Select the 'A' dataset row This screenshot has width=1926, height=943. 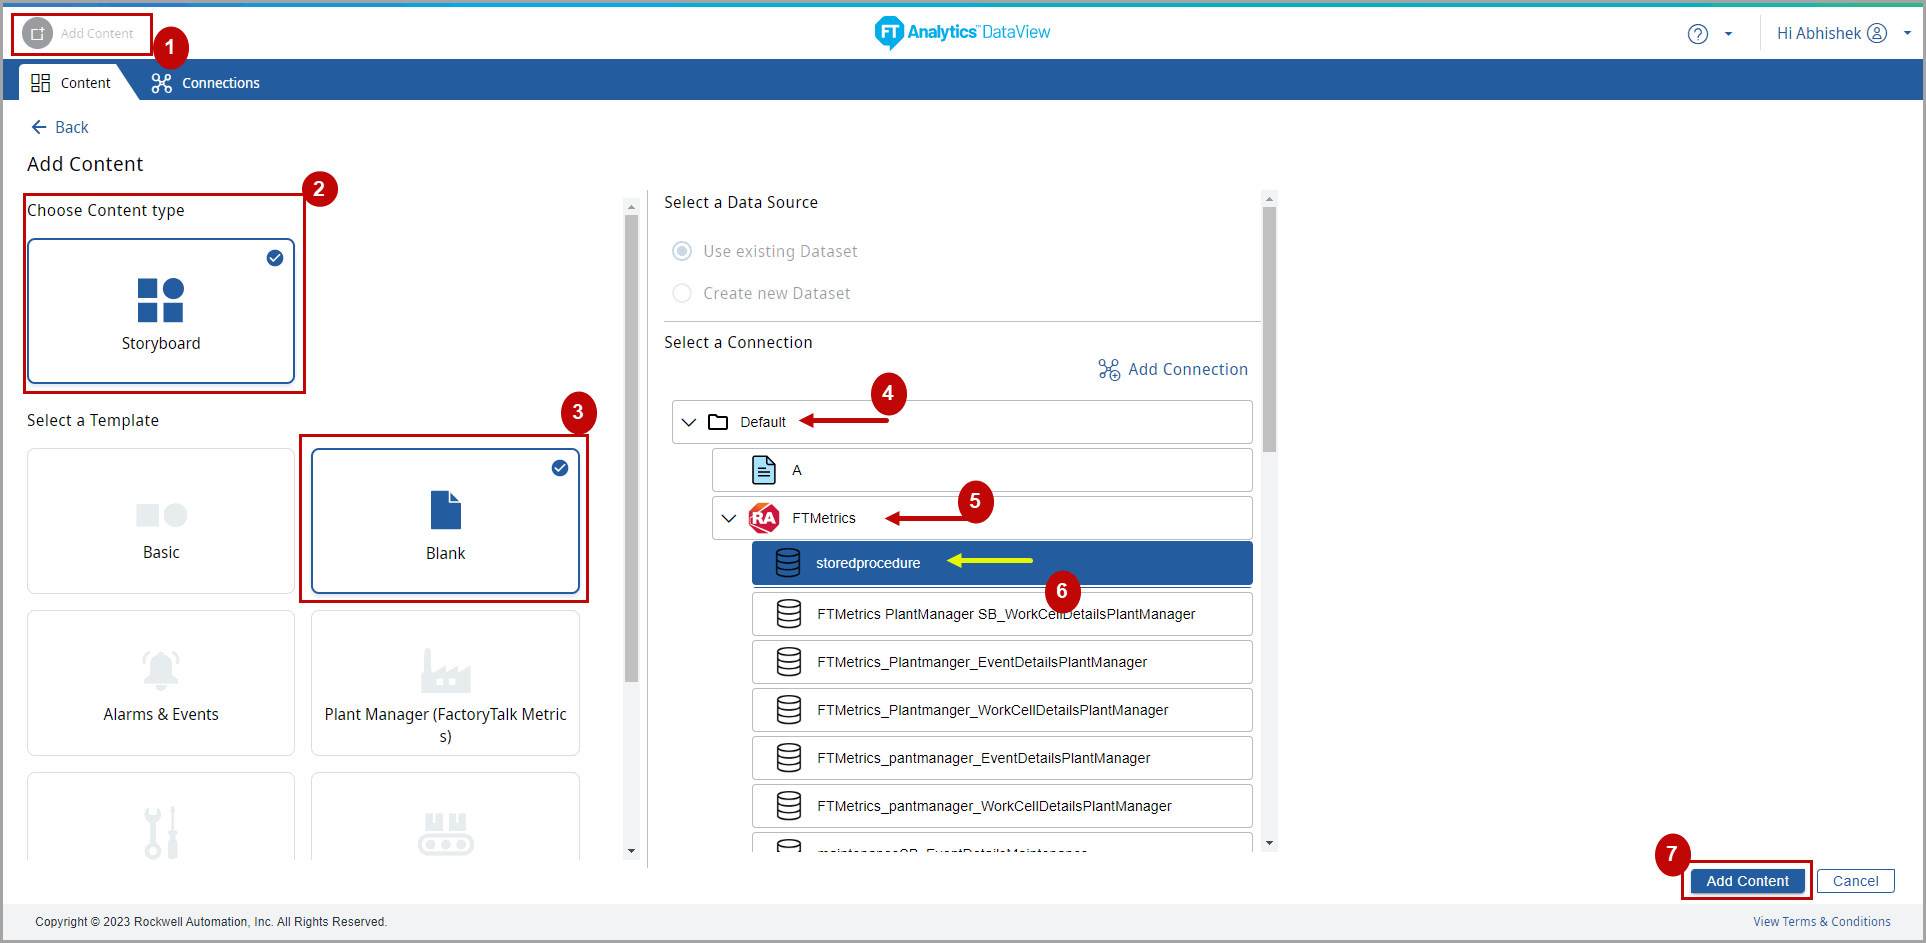coord(982,470)
